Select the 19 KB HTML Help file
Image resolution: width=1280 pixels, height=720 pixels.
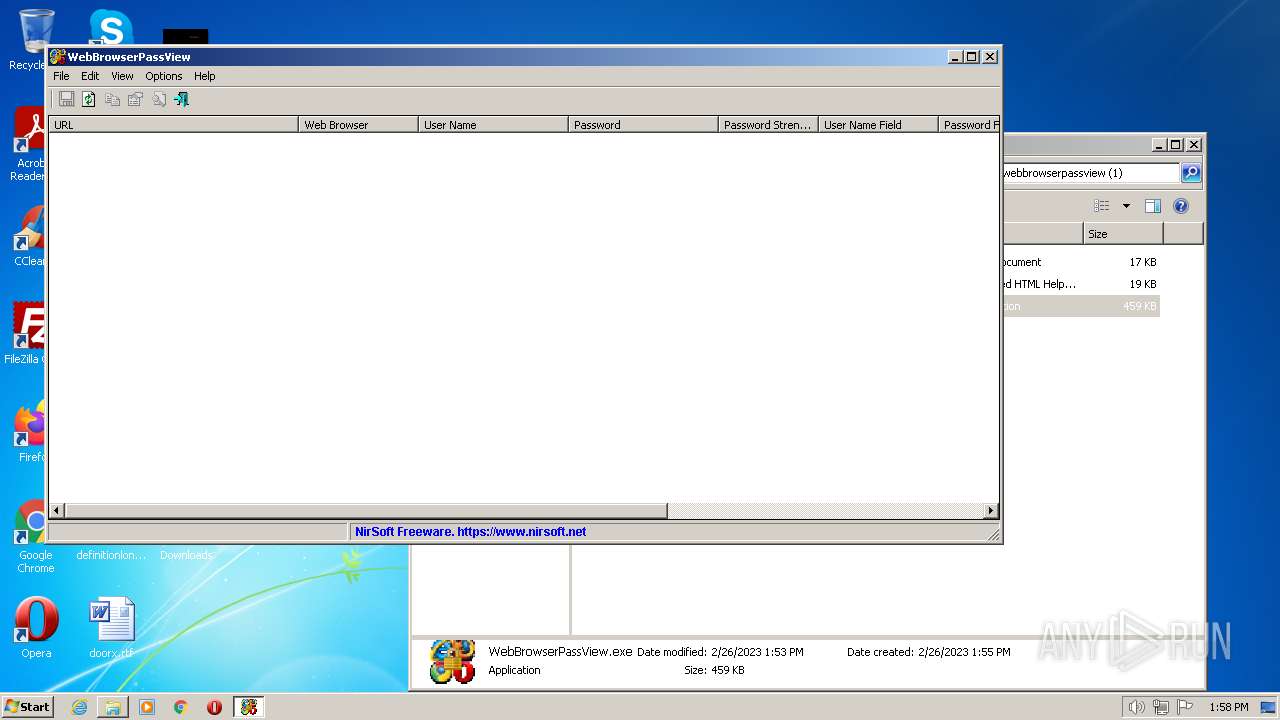(1080, 284)
